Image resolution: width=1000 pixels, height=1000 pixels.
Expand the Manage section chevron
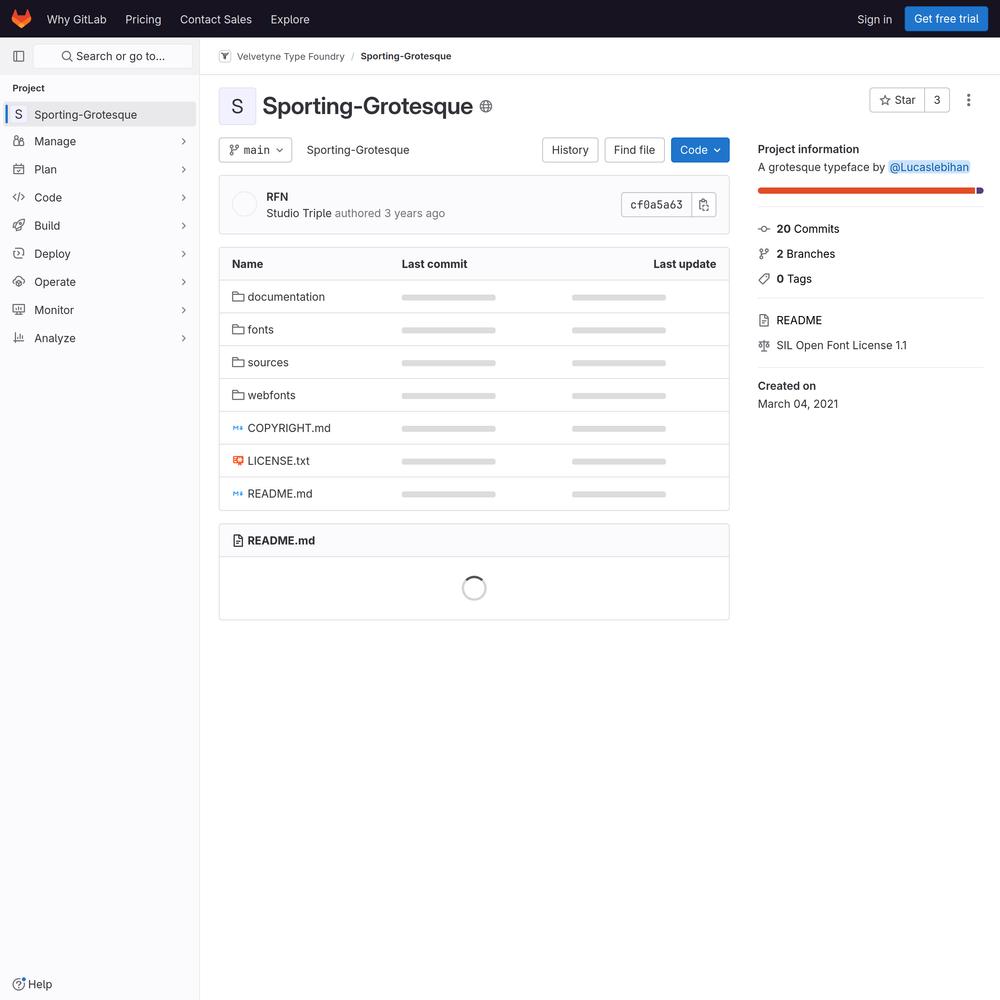(x=184, y=141)
